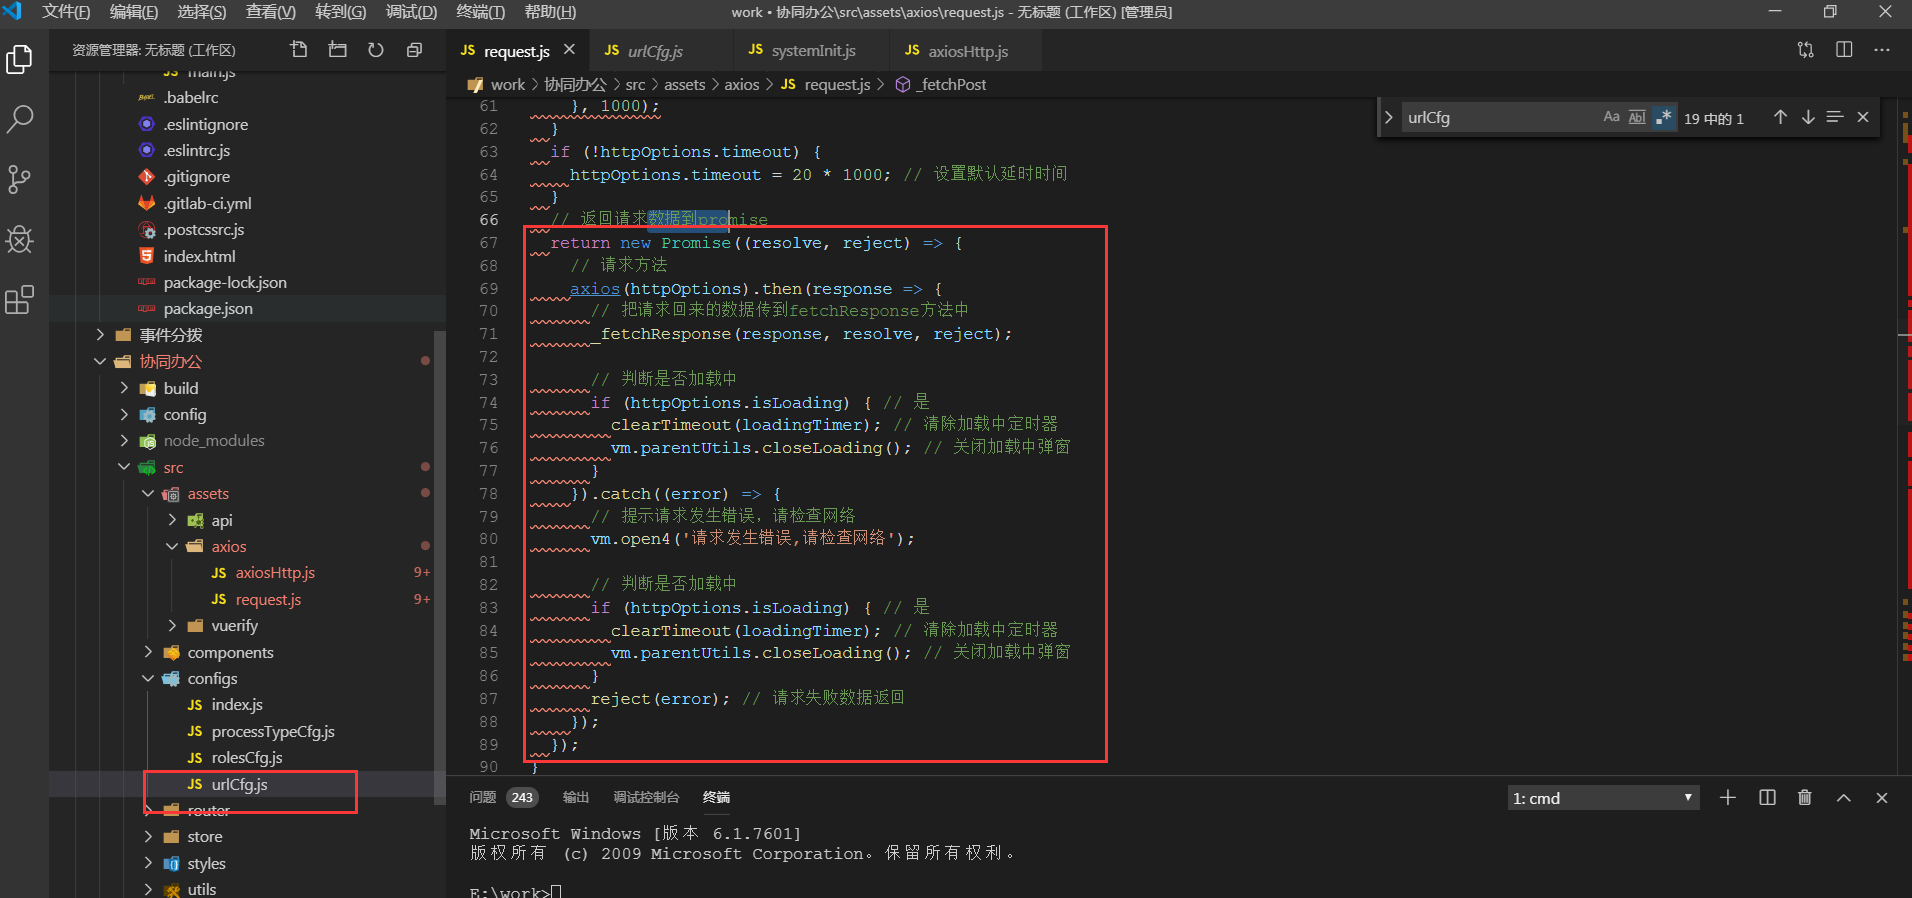This screenshot has height=898, width=1912.
Task: Toggle find in selection
Action: click(x=1835, y=117)
